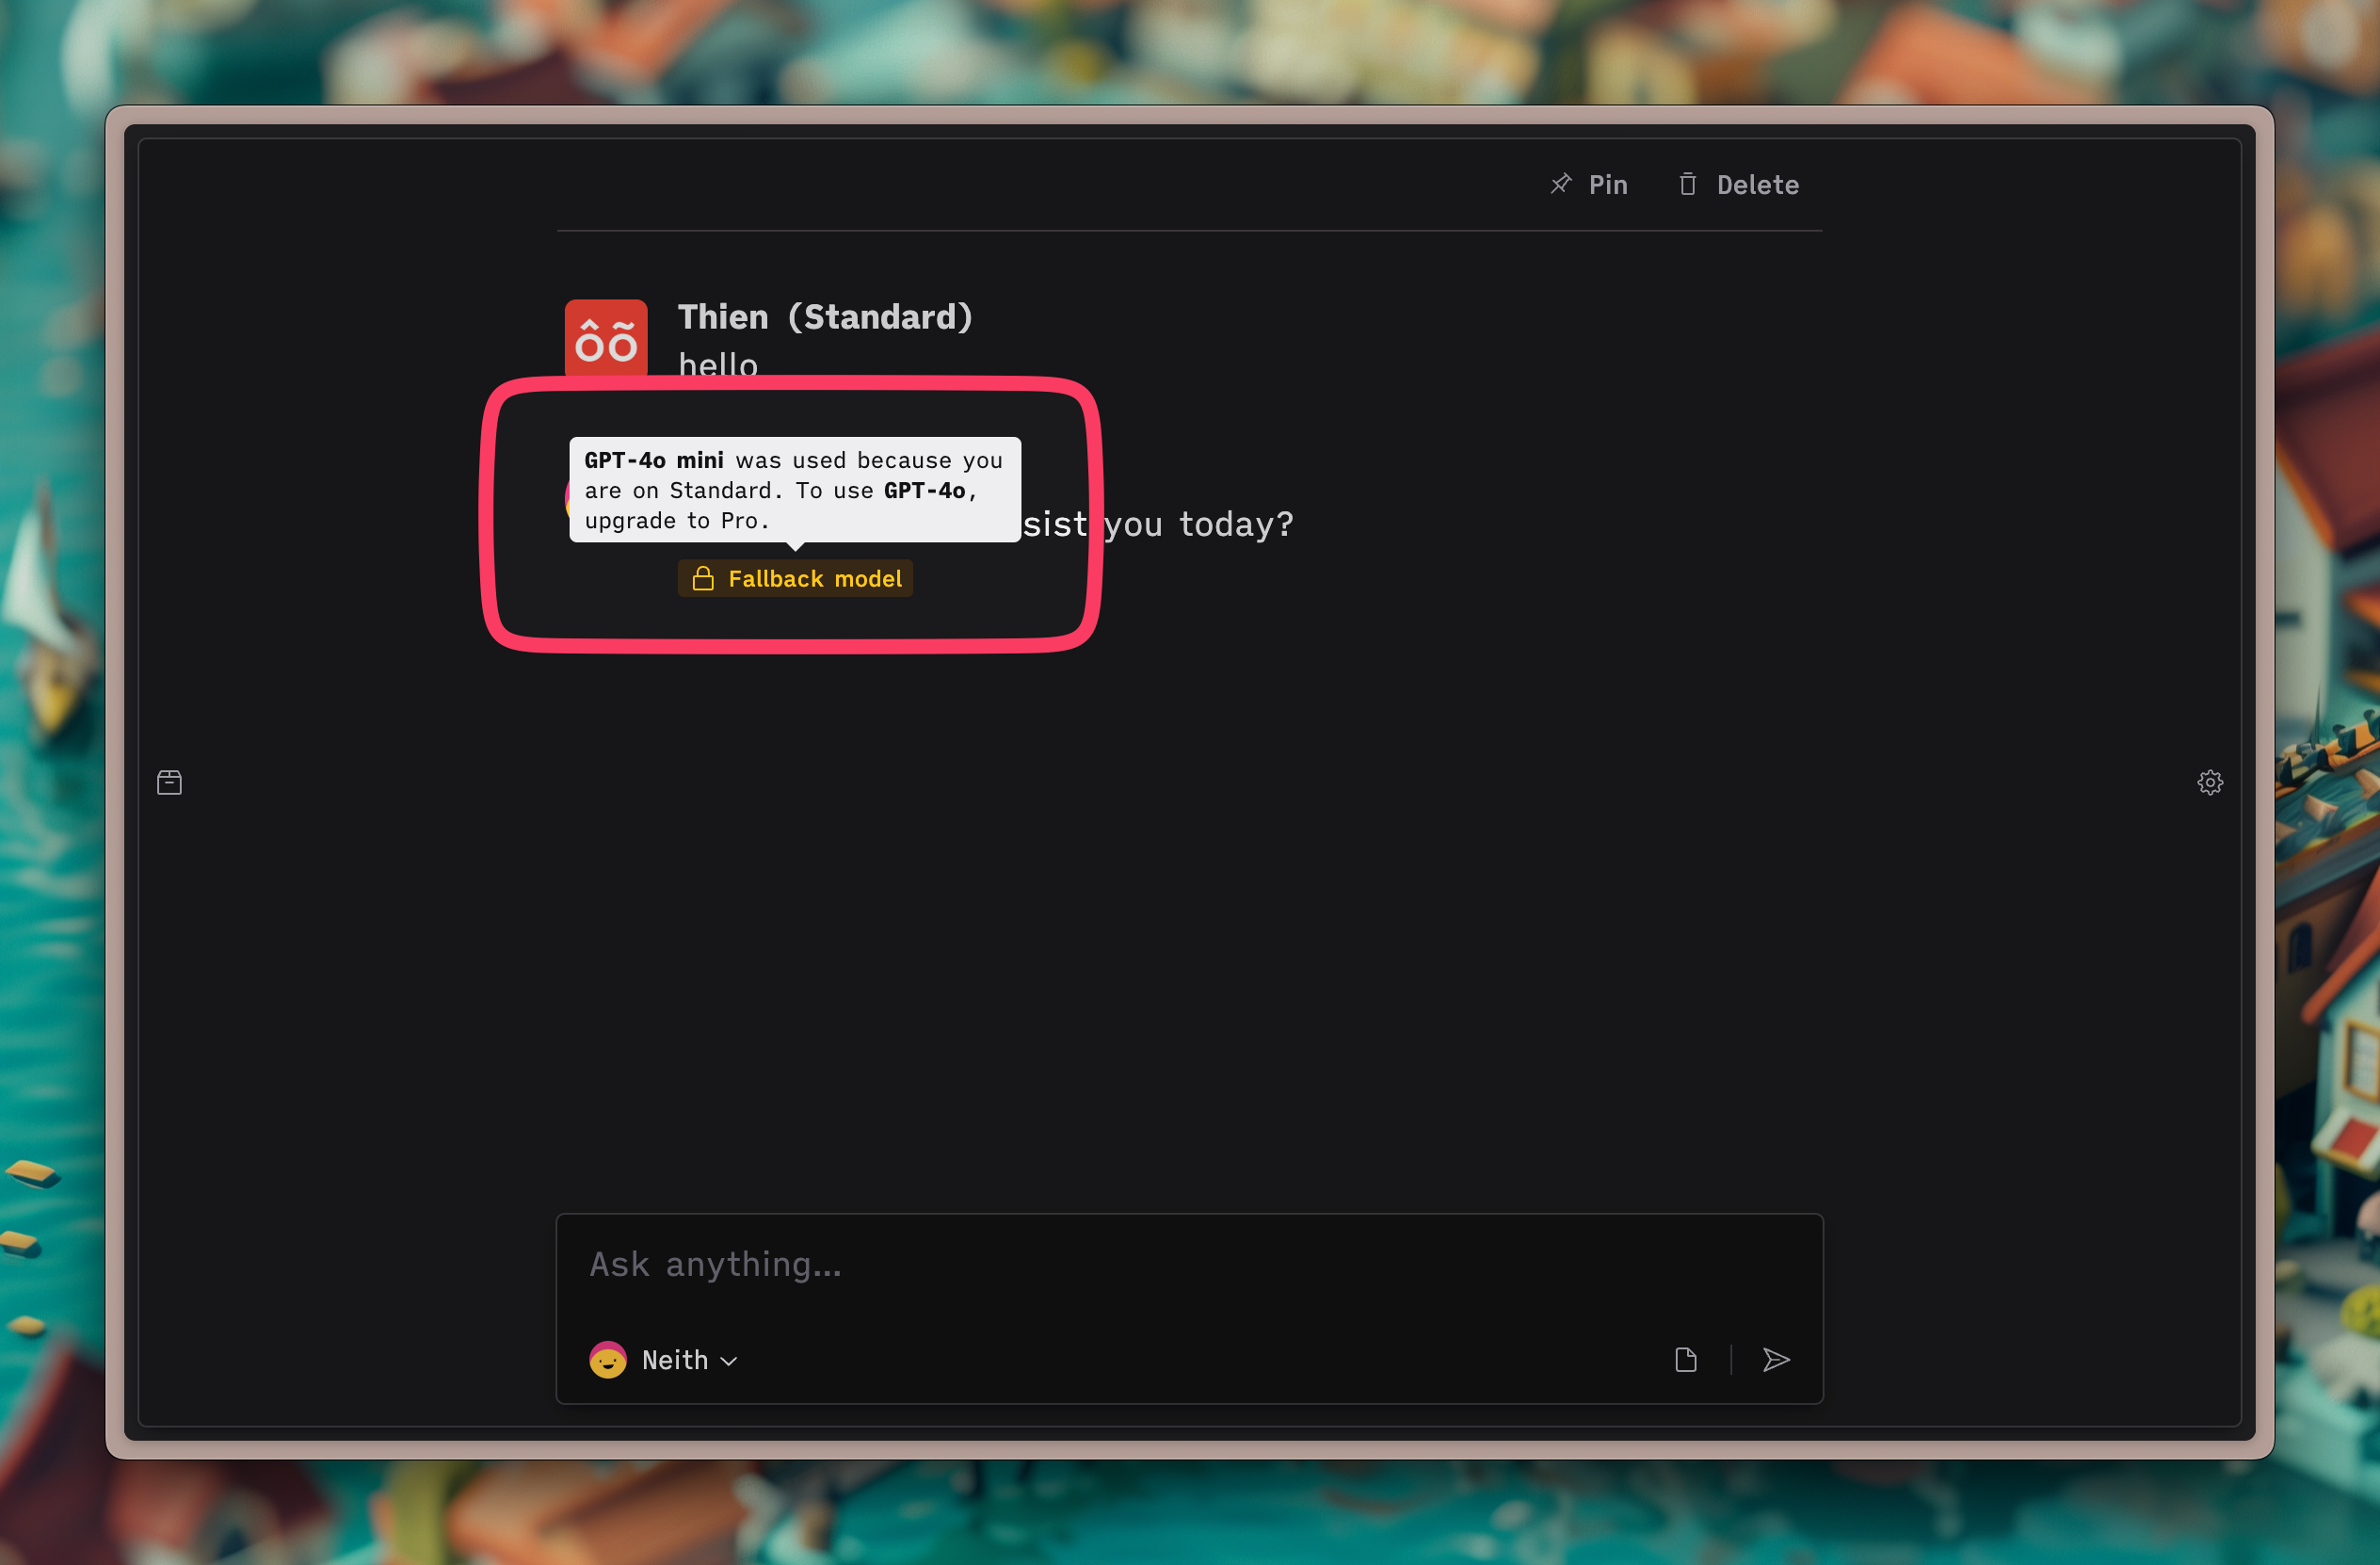Viewport: 2380px width, 1565px height.
Task: Focus the Ask anything input field
Action: (1189, 1264)
